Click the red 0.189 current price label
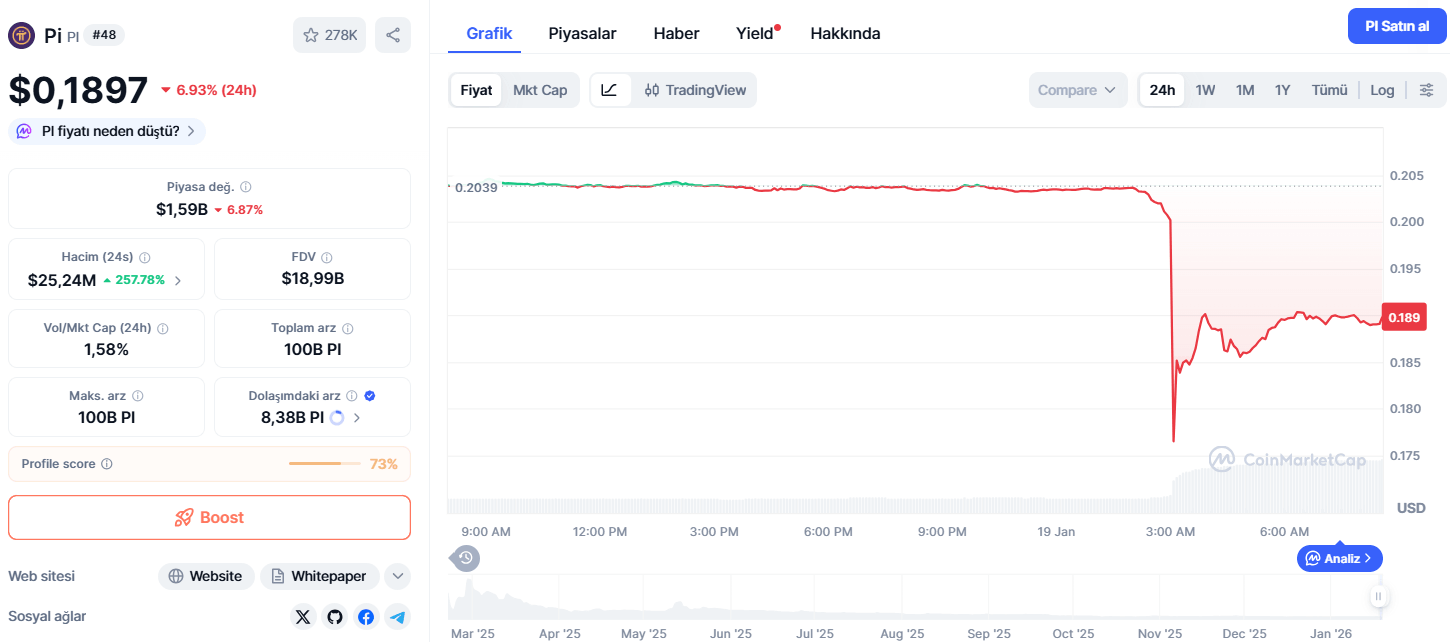Screen dimensions: 1450x642 1404,317
